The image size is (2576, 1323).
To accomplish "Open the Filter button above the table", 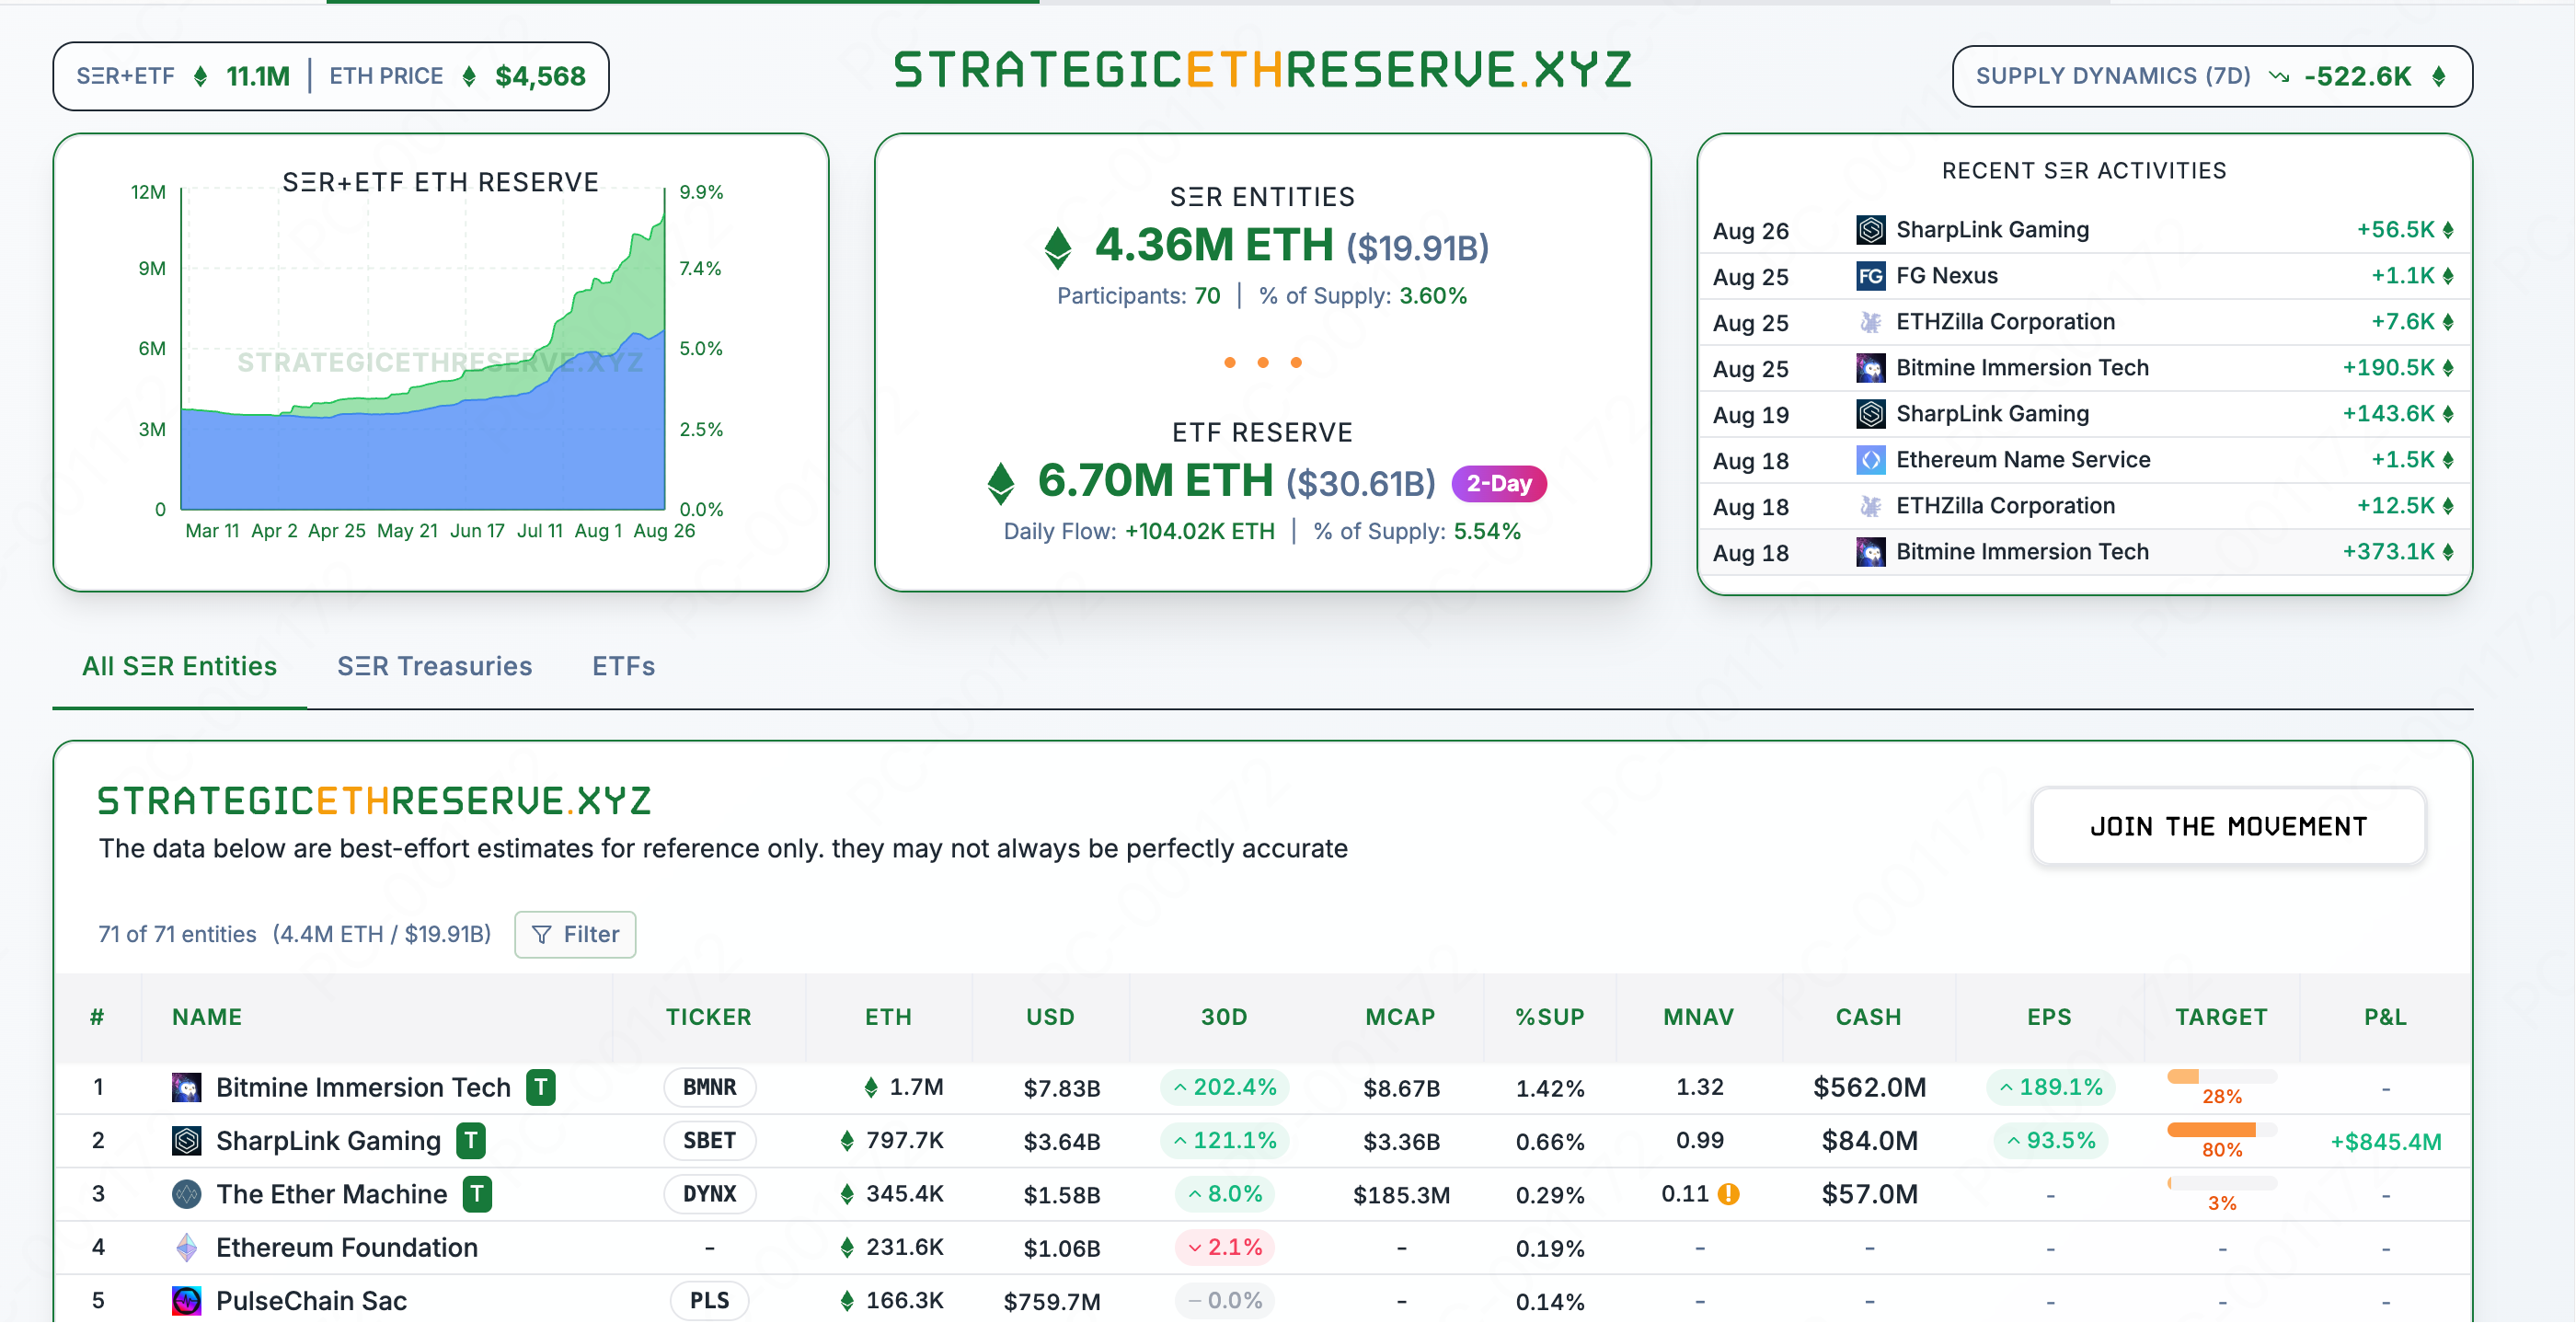I will pyautogui.click(x=575, y=934).
